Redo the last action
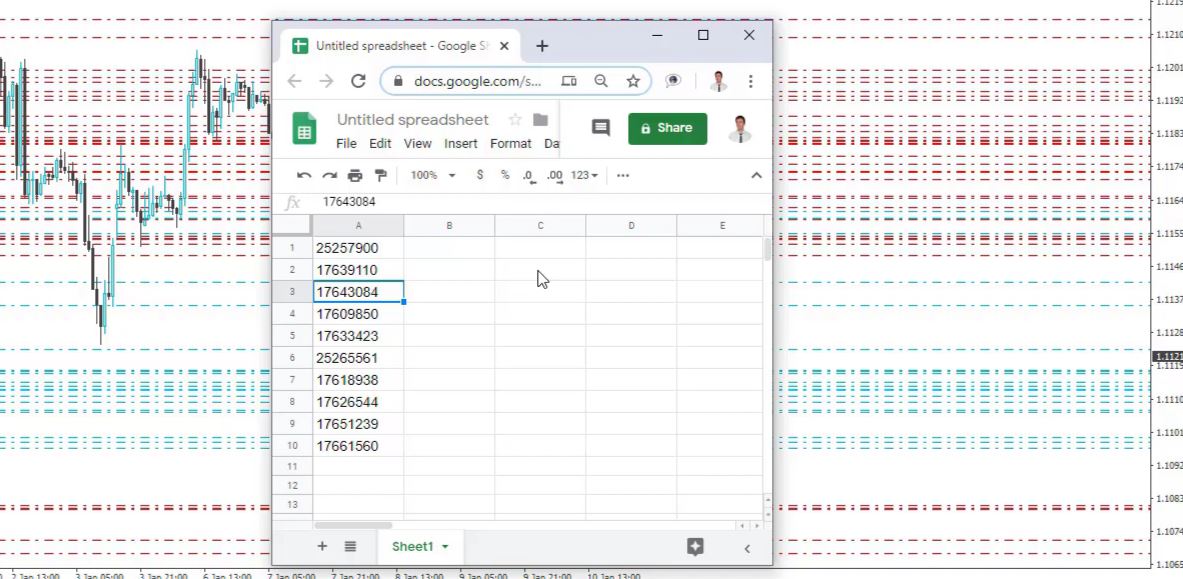This screenshot has height=579, width=1183. point(330,175)
